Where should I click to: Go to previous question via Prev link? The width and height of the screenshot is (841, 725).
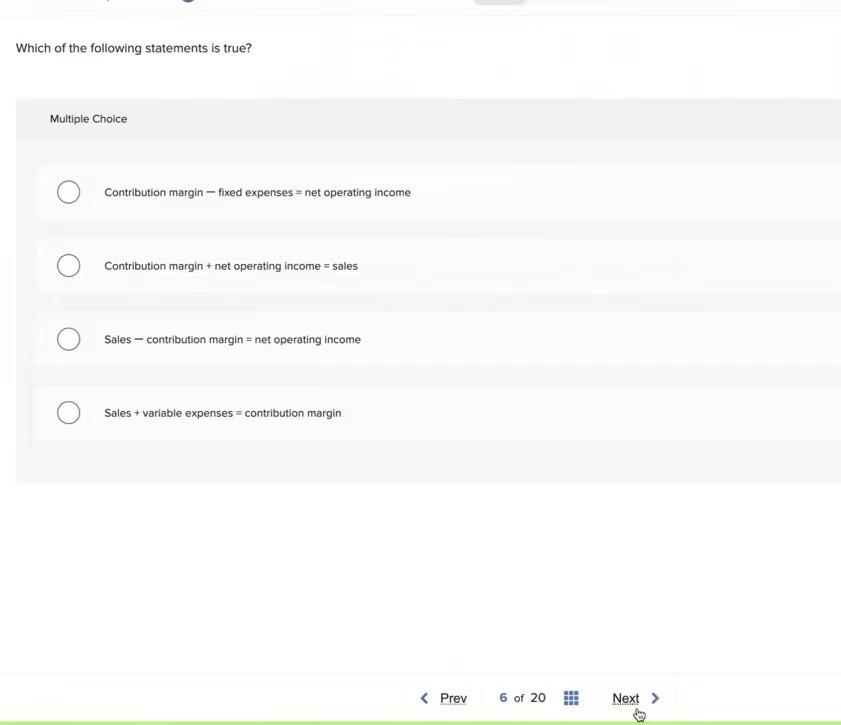[453, 698]
